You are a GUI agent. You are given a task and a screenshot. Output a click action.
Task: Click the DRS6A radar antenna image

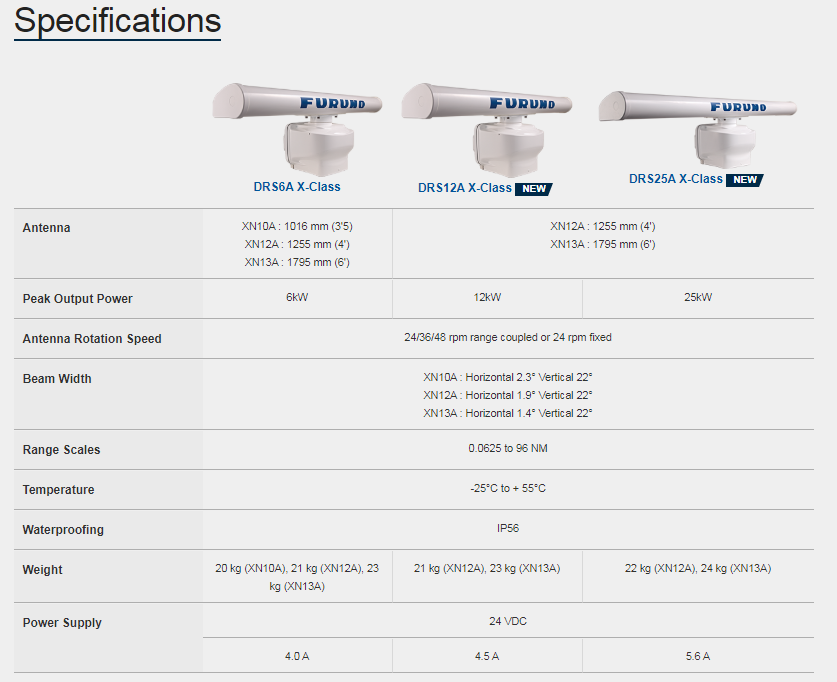coord(297,129)
